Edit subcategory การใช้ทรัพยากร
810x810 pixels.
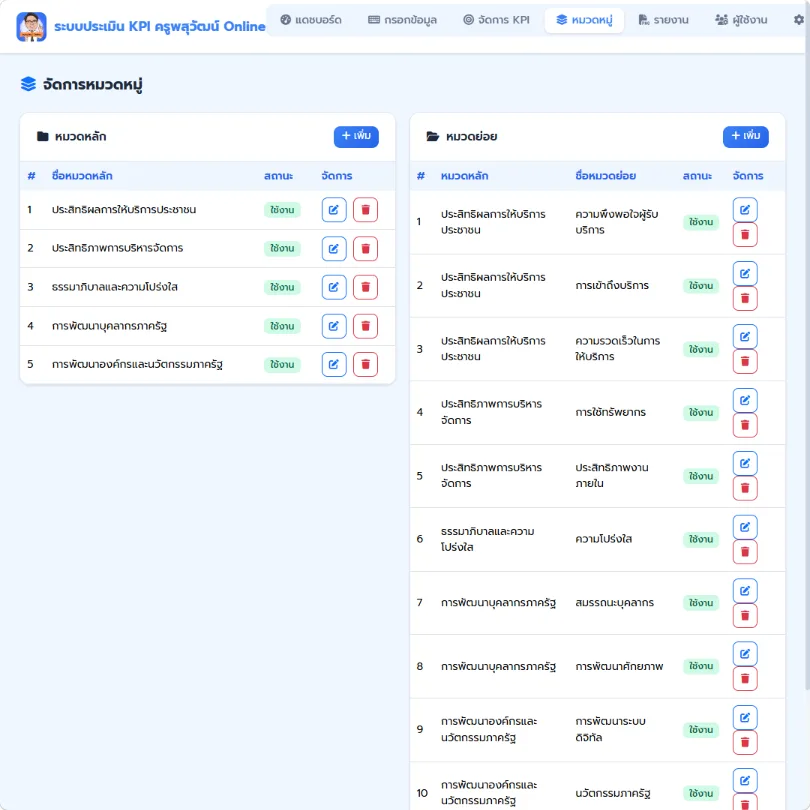coord(745,400)
